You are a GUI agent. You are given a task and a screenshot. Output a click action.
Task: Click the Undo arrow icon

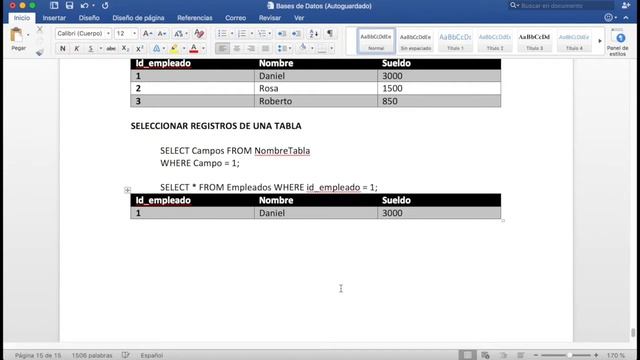tap(84, 6)
